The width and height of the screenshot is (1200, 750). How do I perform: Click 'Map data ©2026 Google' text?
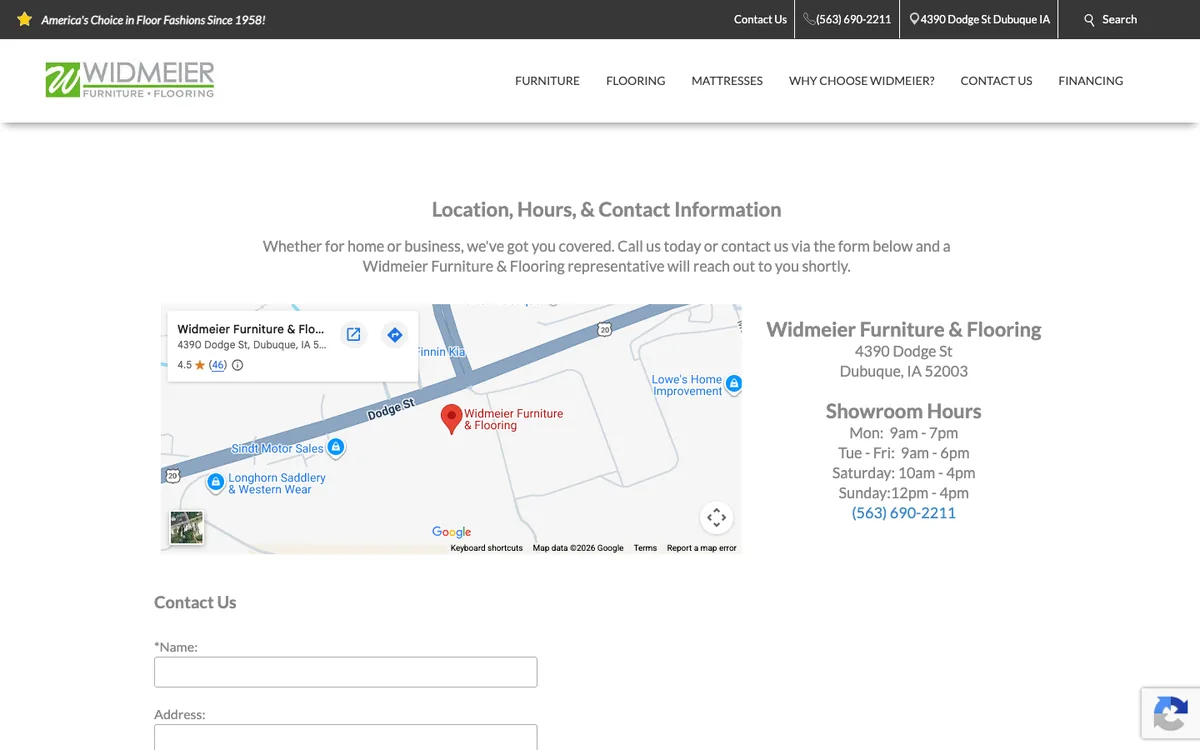point(578,548)
